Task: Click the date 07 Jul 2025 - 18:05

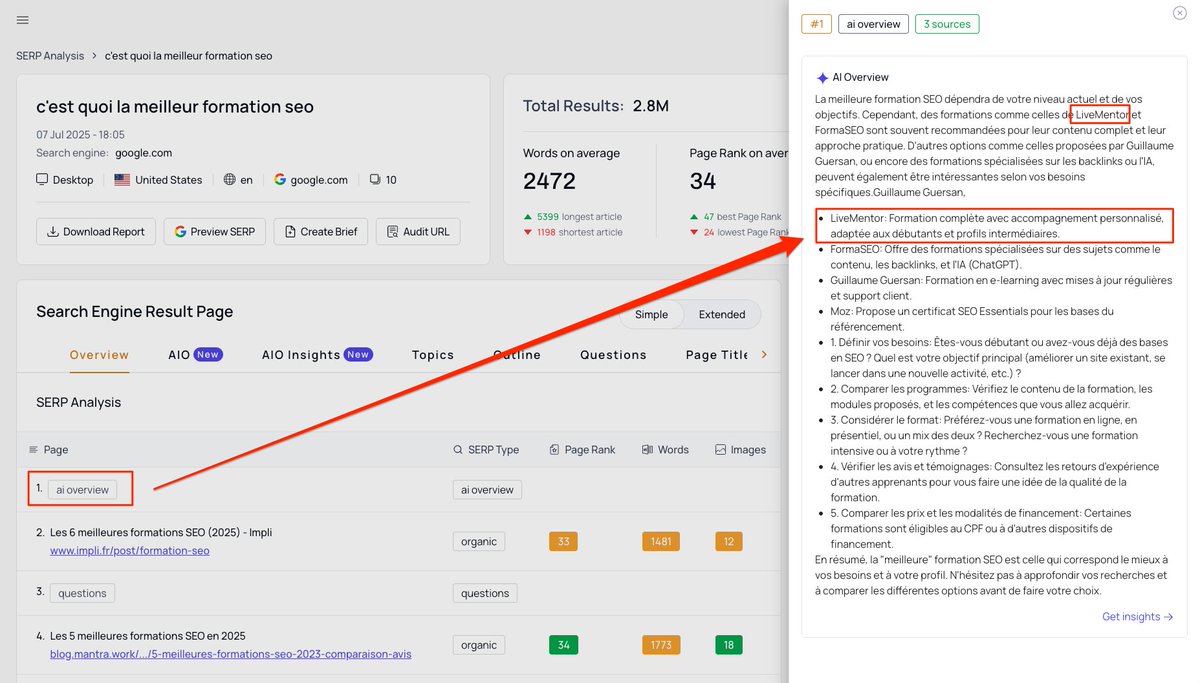Action: pyautogui.click(x=80, y=135)
